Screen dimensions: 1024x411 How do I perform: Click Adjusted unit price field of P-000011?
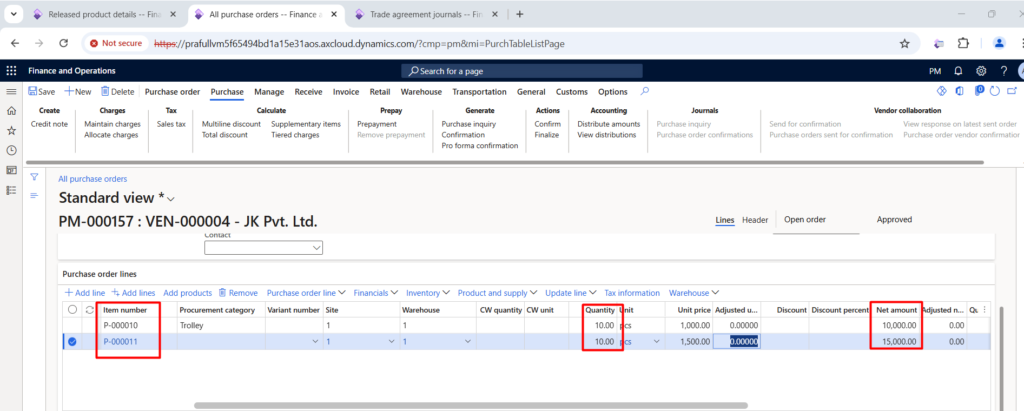click(x=736, y=341)
